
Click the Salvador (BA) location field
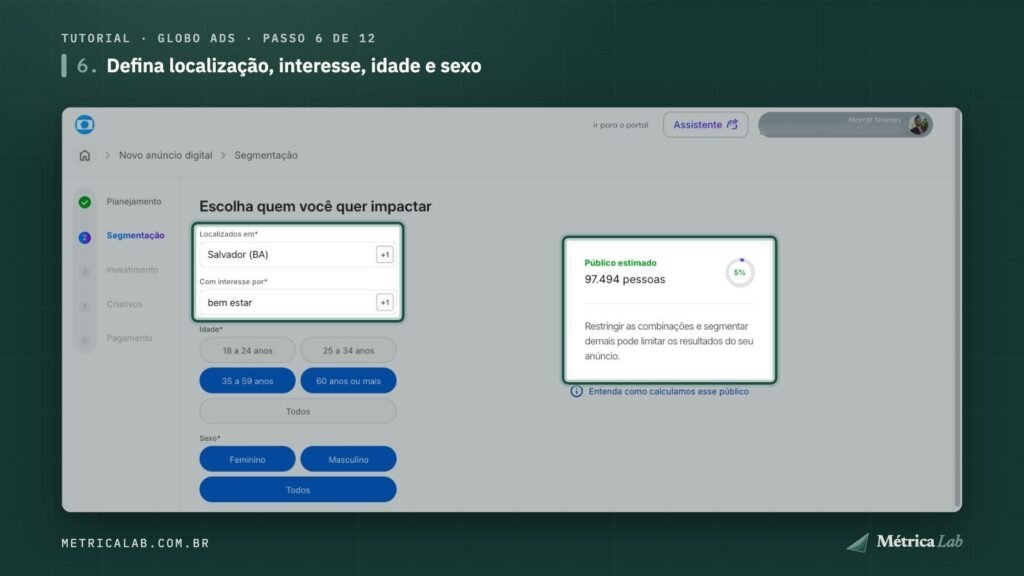[298, 255]
